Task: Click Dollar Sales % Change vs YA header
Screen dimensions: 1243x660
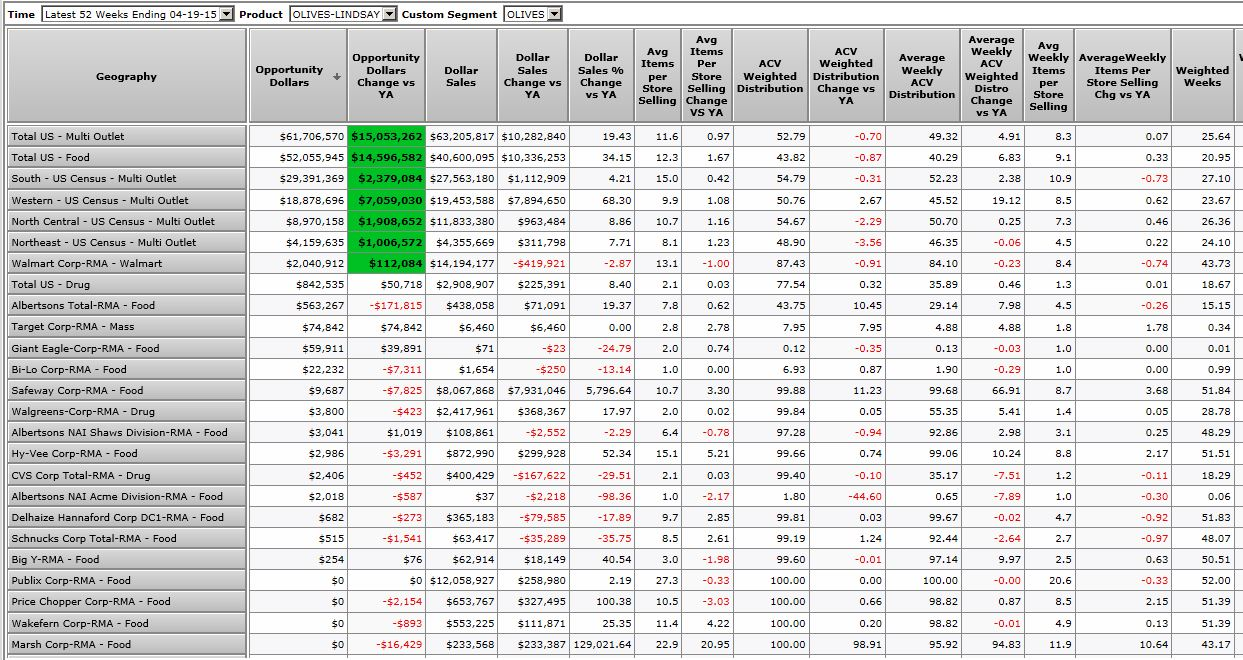Action: click(x=601, y=77)
